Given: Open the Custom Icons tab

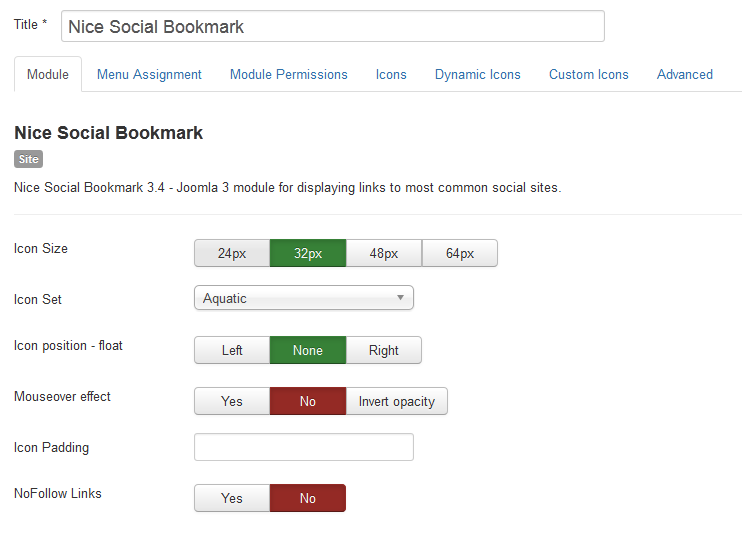Looking at the screenshot, I should 589,74.
